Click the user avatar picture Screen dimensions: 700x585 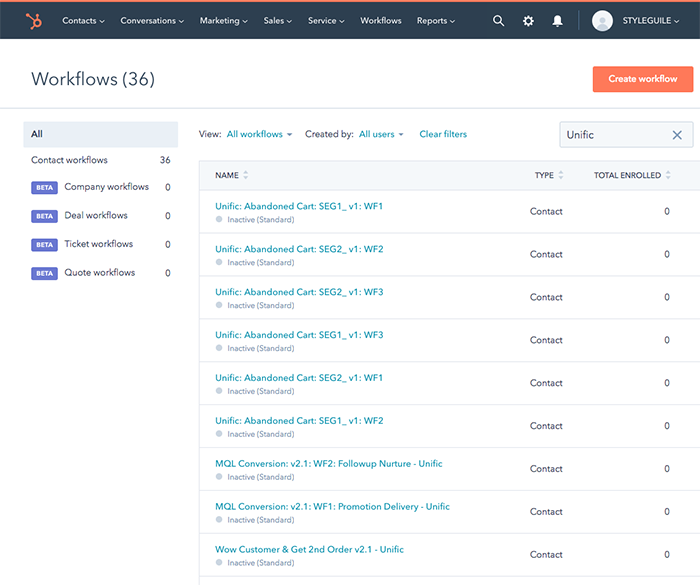tap(602, 21)
